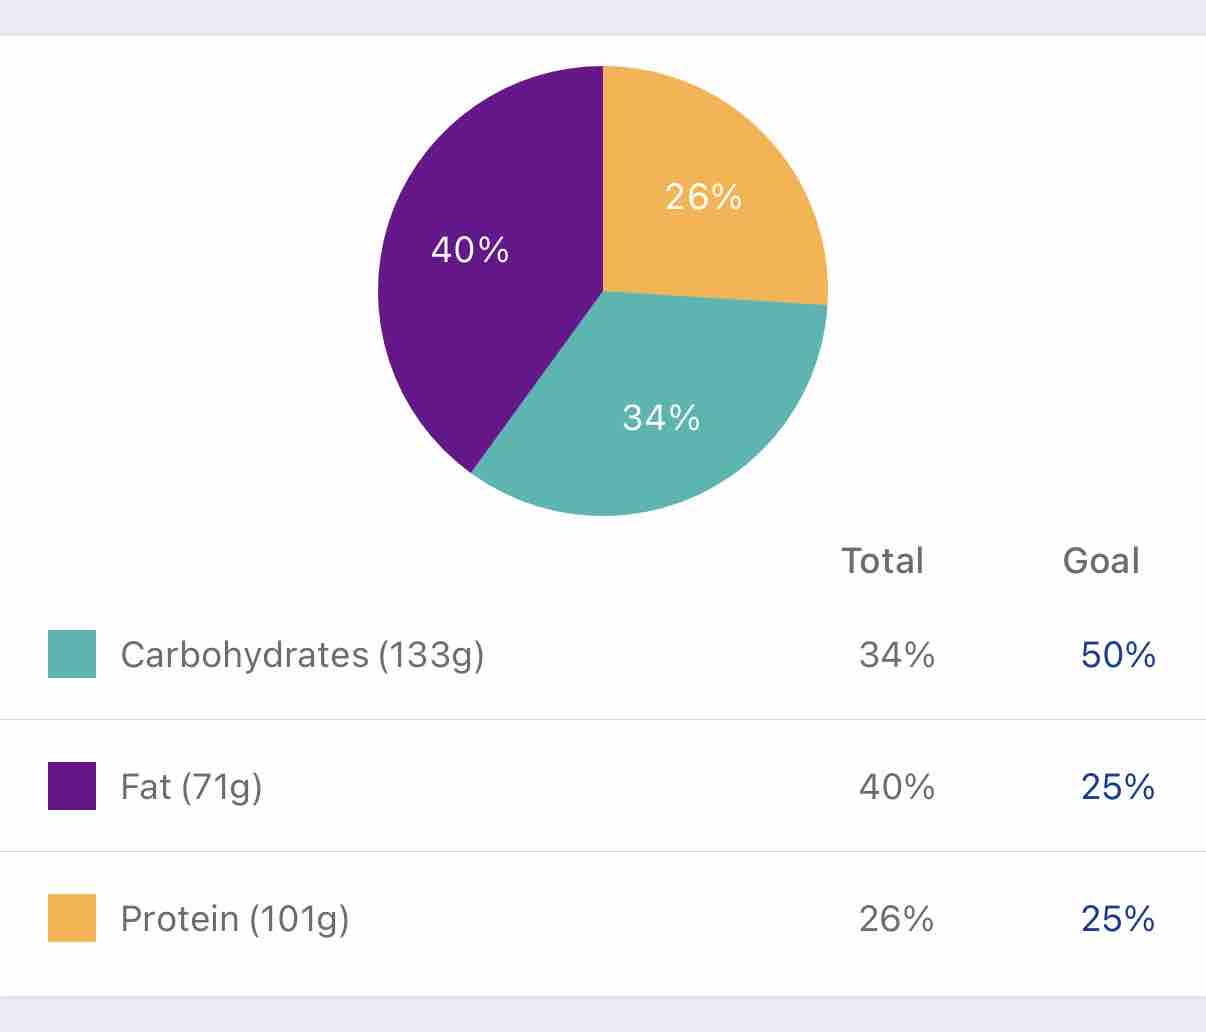Screen dimensions: 1206x1032
Task: Click the 40% Fat total value
Action: 897,787
